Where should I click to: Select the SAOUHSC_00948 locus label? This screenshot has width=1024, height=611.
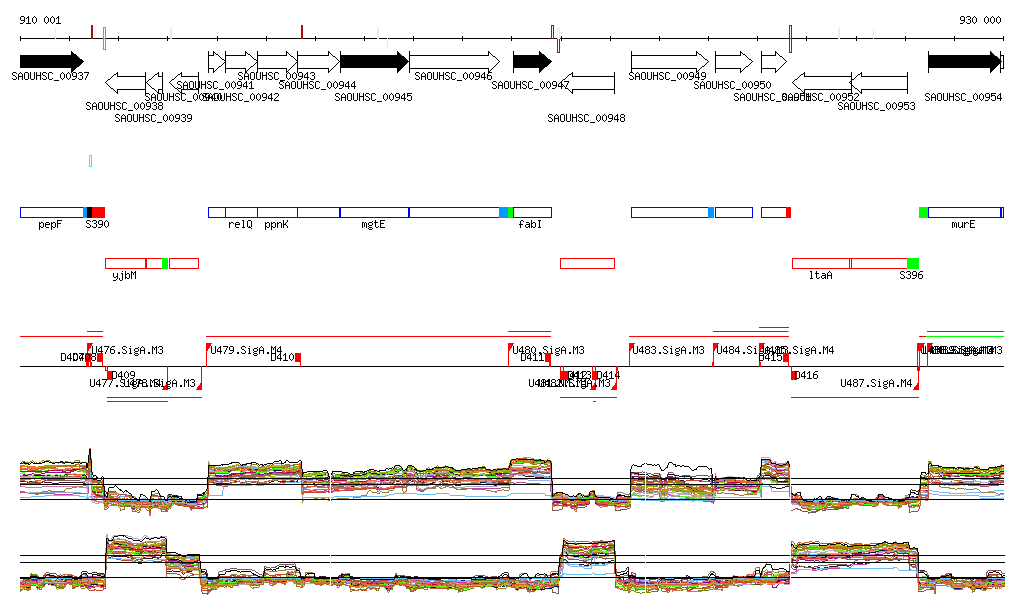pos(586,118)
